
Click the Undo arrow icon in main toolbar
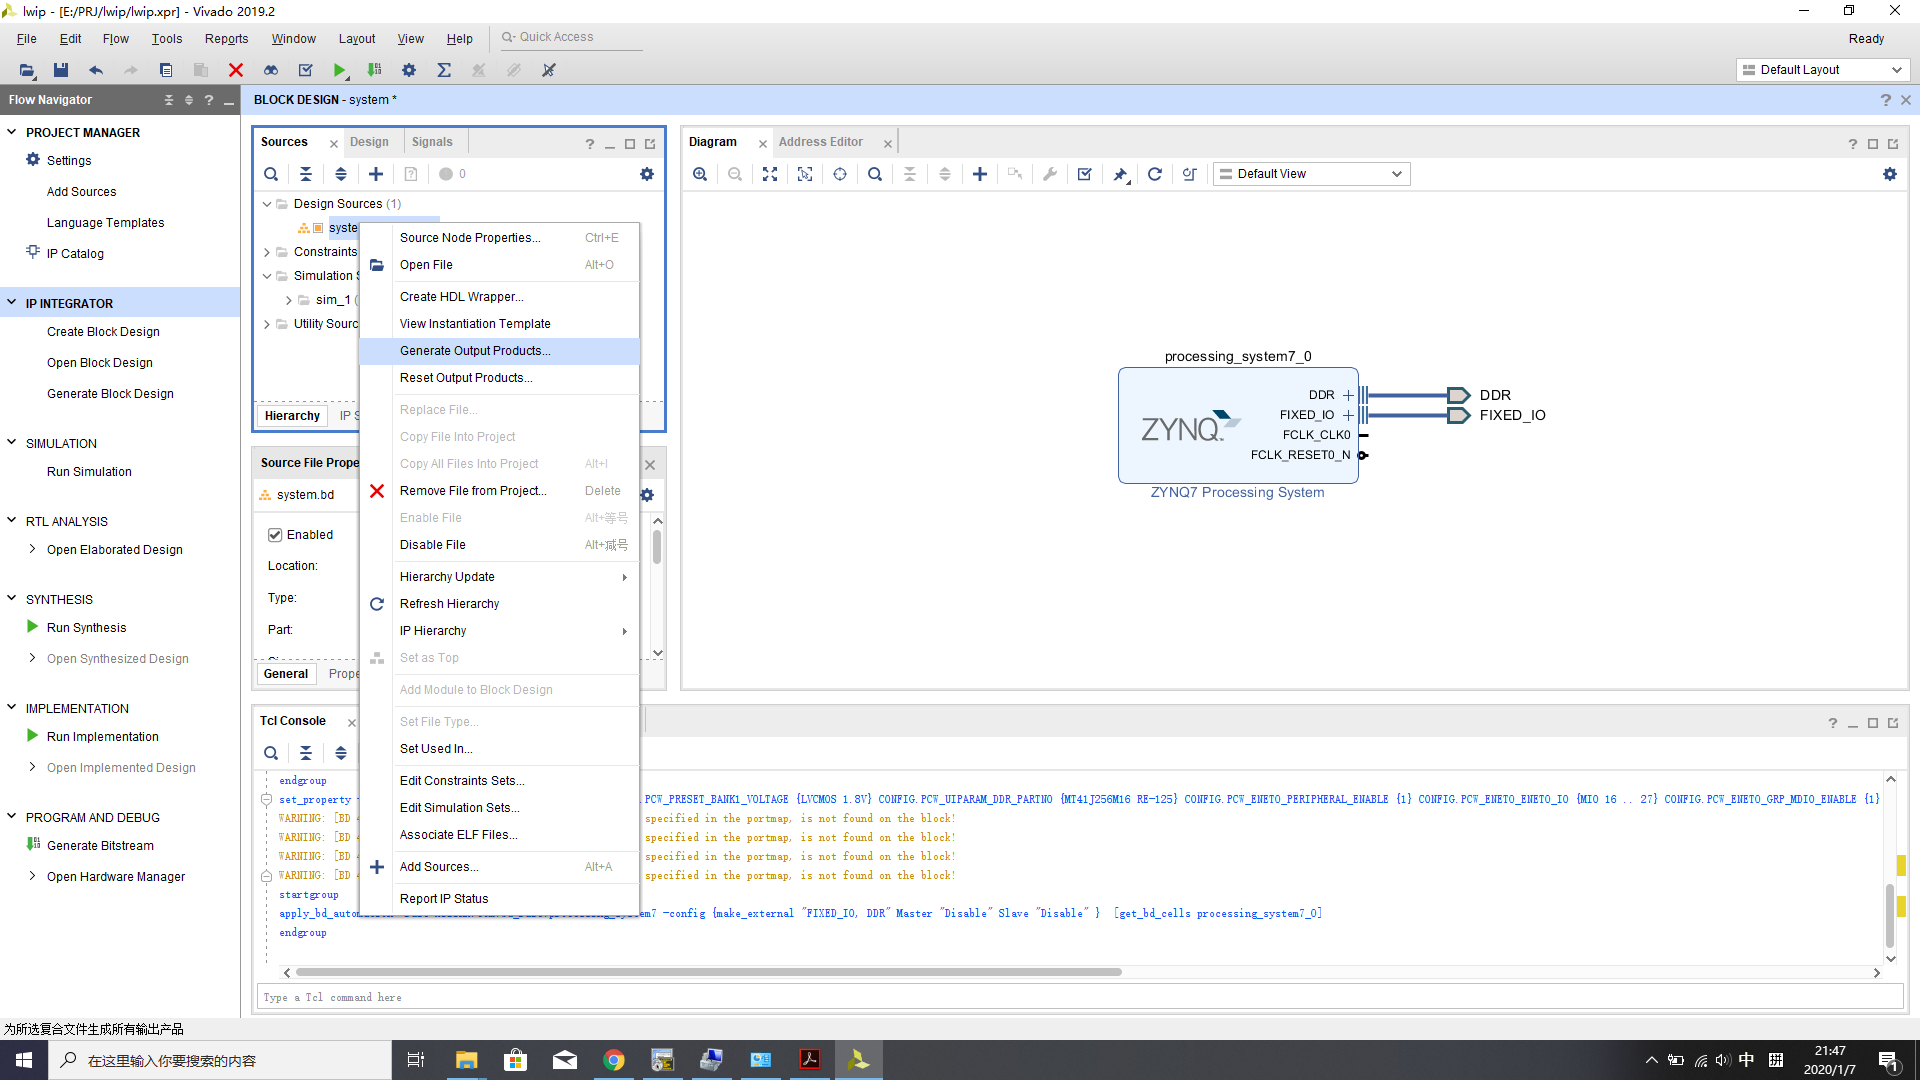pos(96,70)
